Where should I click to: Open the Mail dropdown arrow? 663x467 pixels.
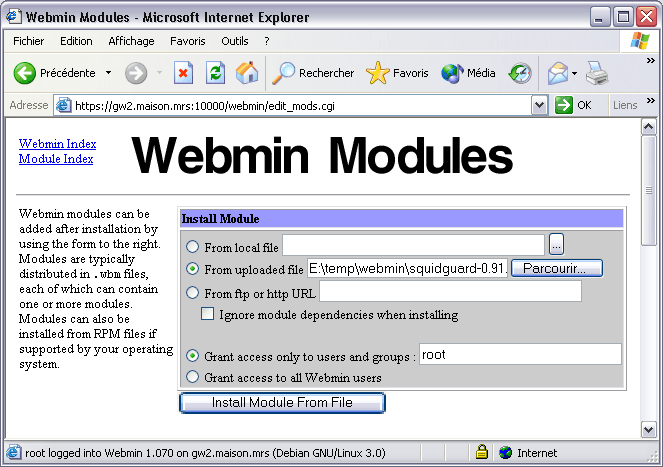pos(574,73)
